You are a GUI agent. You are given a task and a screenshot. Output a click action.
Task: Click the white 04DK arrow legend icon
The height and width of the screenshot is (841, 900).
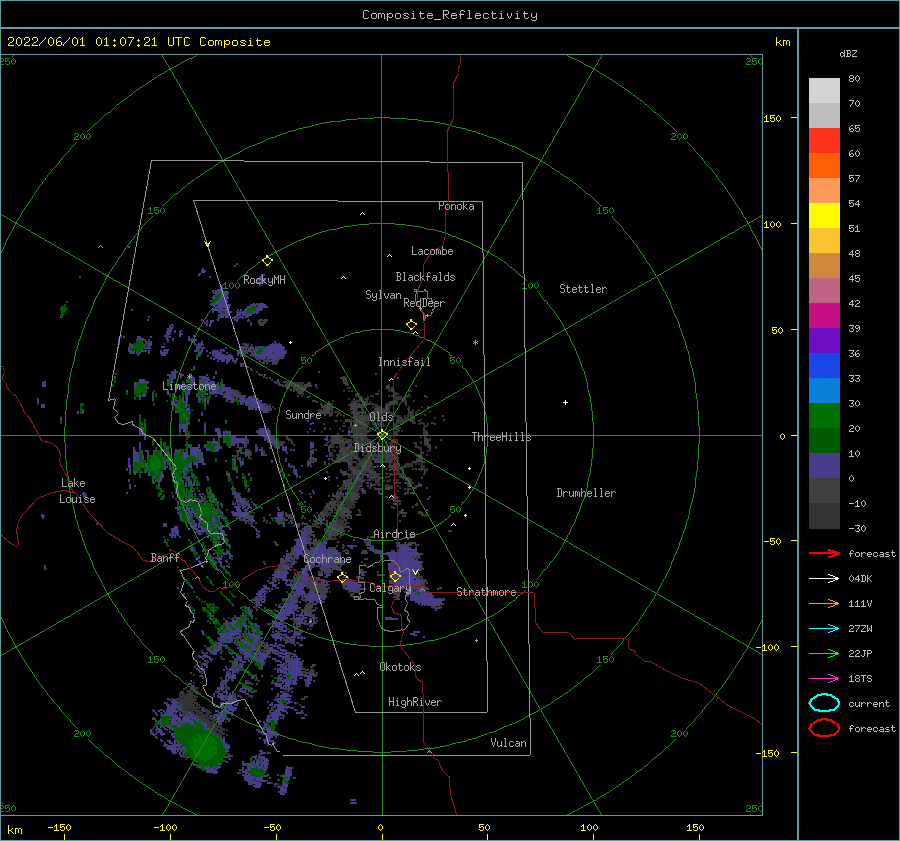click(824, 578)
